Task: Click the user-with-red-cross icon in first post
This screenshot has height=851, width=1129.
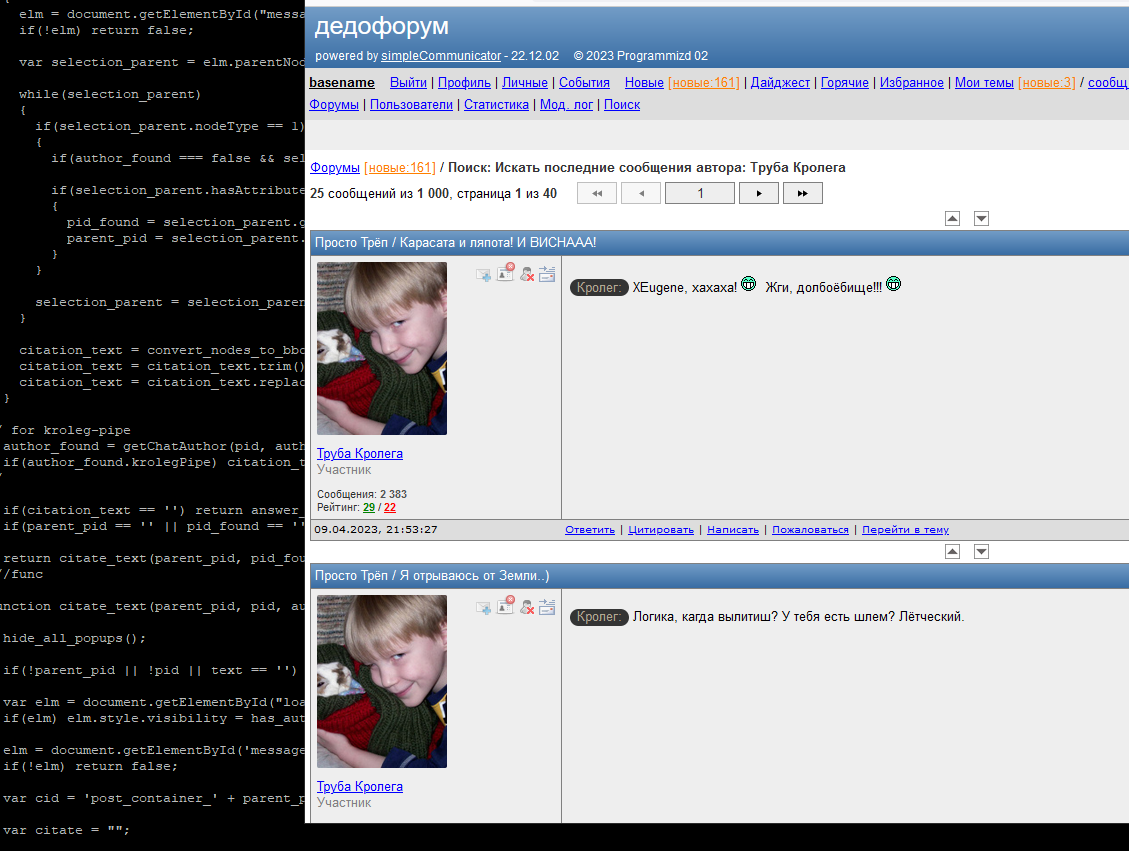Action: pyautogui.click(x=527, y=274)
